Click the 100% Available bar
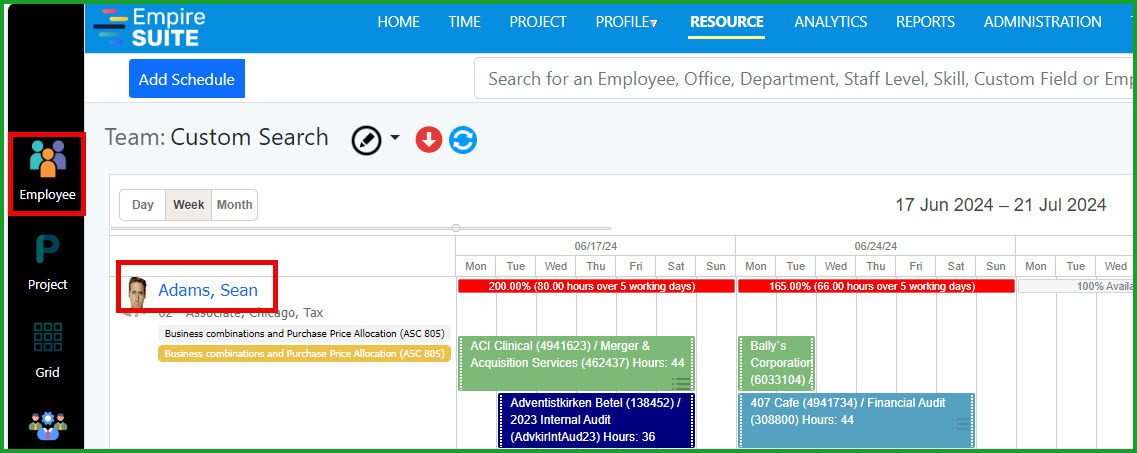Screen dimensions: 1137x453 1077,286
